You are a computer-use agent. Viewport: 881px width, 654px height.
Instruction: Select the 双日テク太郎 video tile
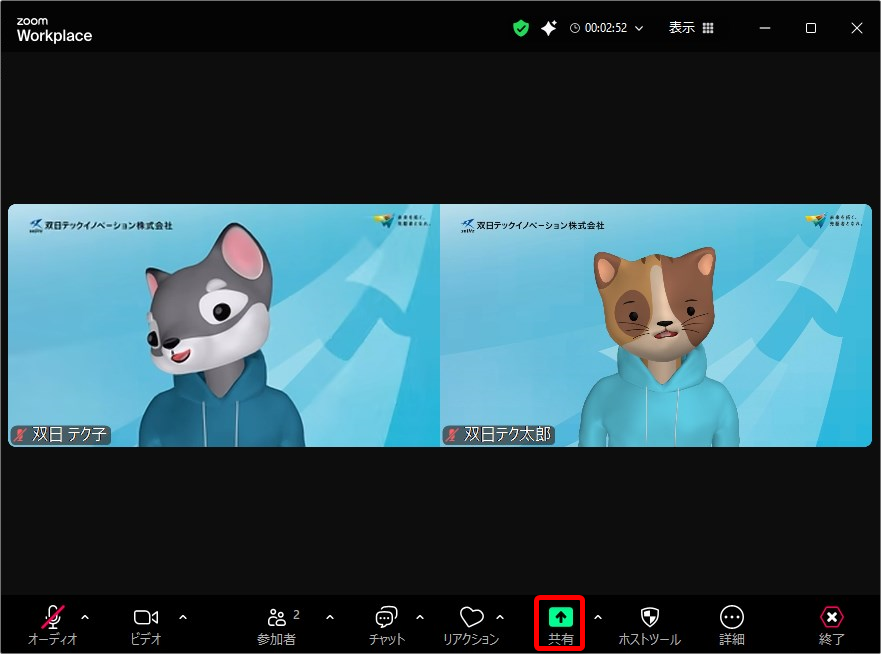click(656, 325)
